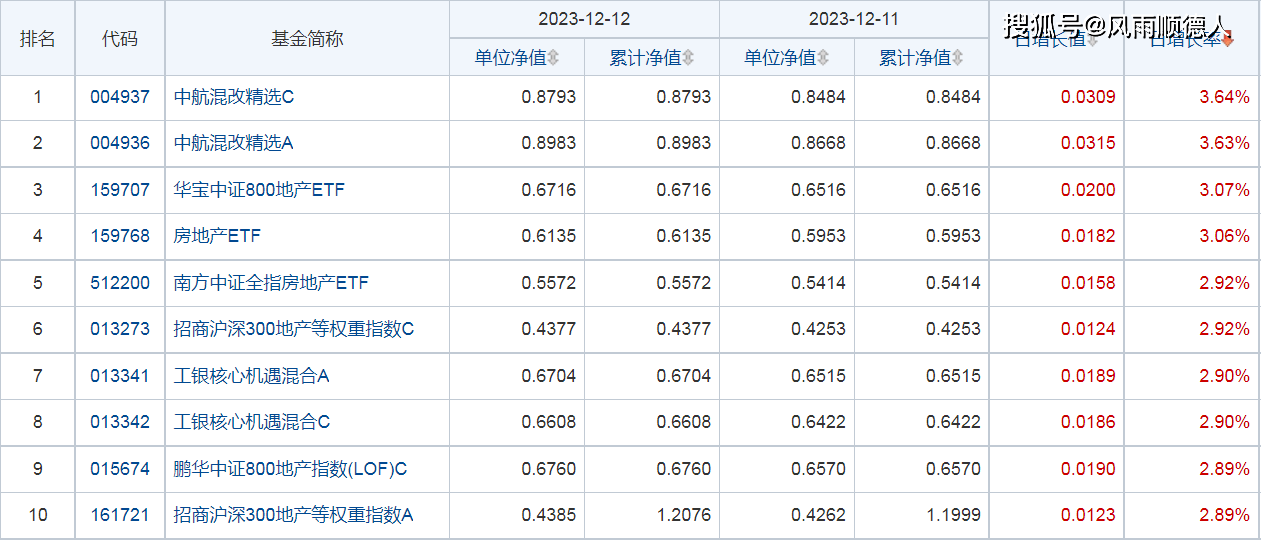Click the 基金简称 column header
The image size is (1261, 540).
[x=307, y=39]
